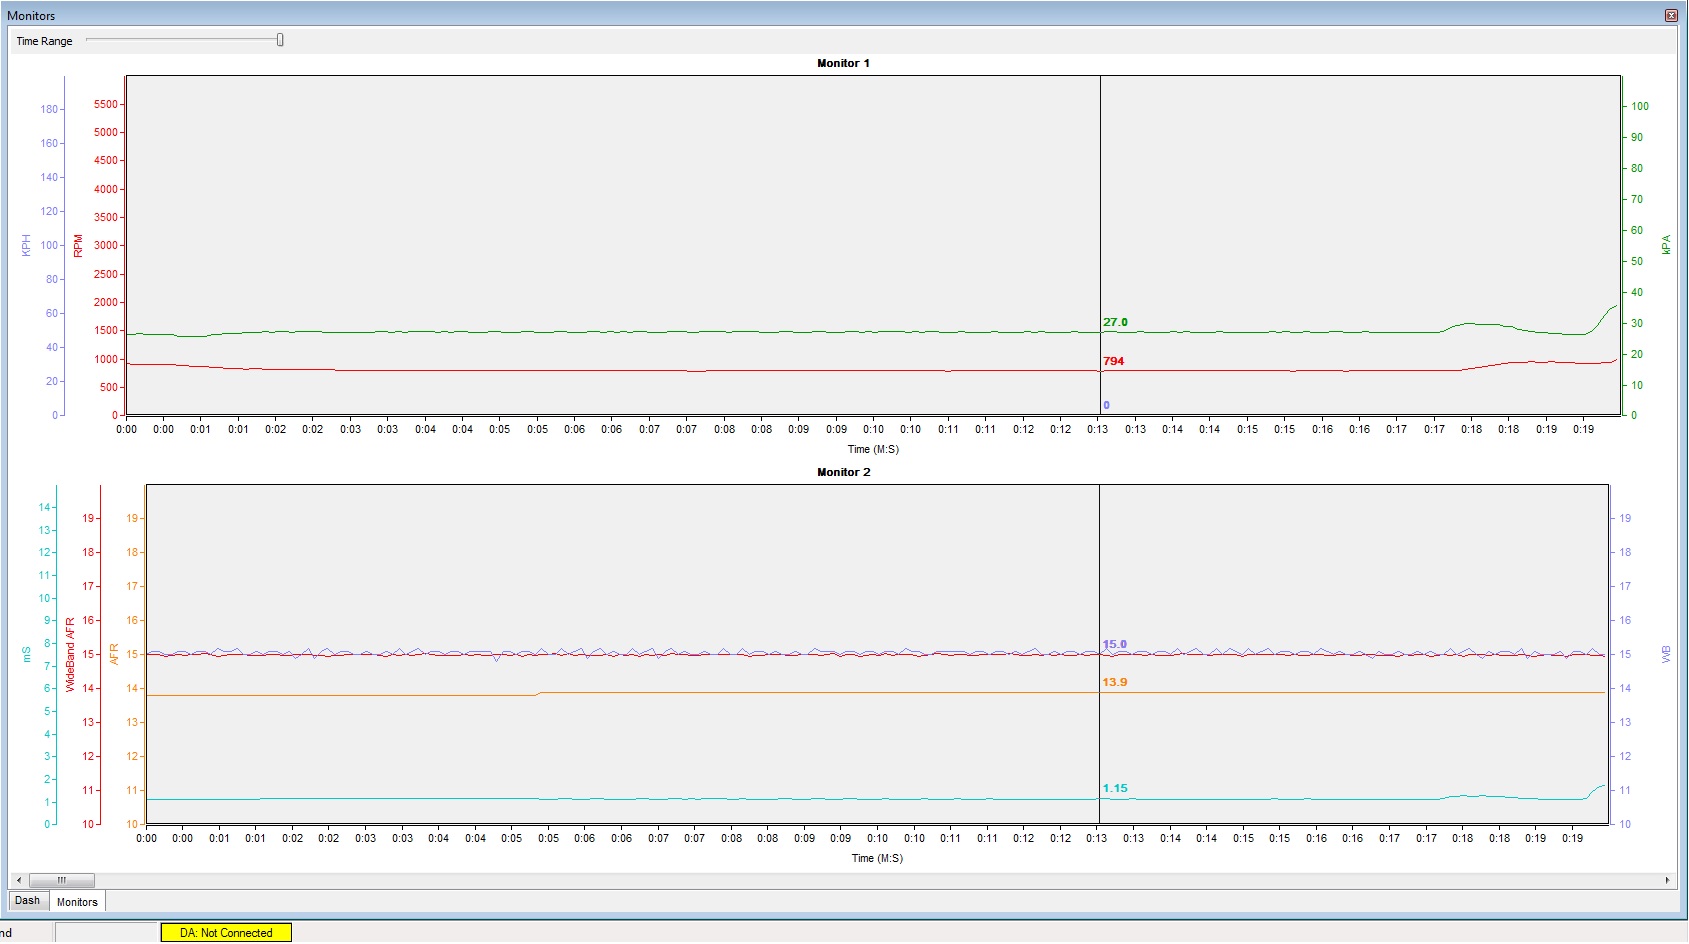The height and width of the screenshot is (944, 1689).
Task: Click the WideBand AFR axis label
Action: click(x=70, y=654)
